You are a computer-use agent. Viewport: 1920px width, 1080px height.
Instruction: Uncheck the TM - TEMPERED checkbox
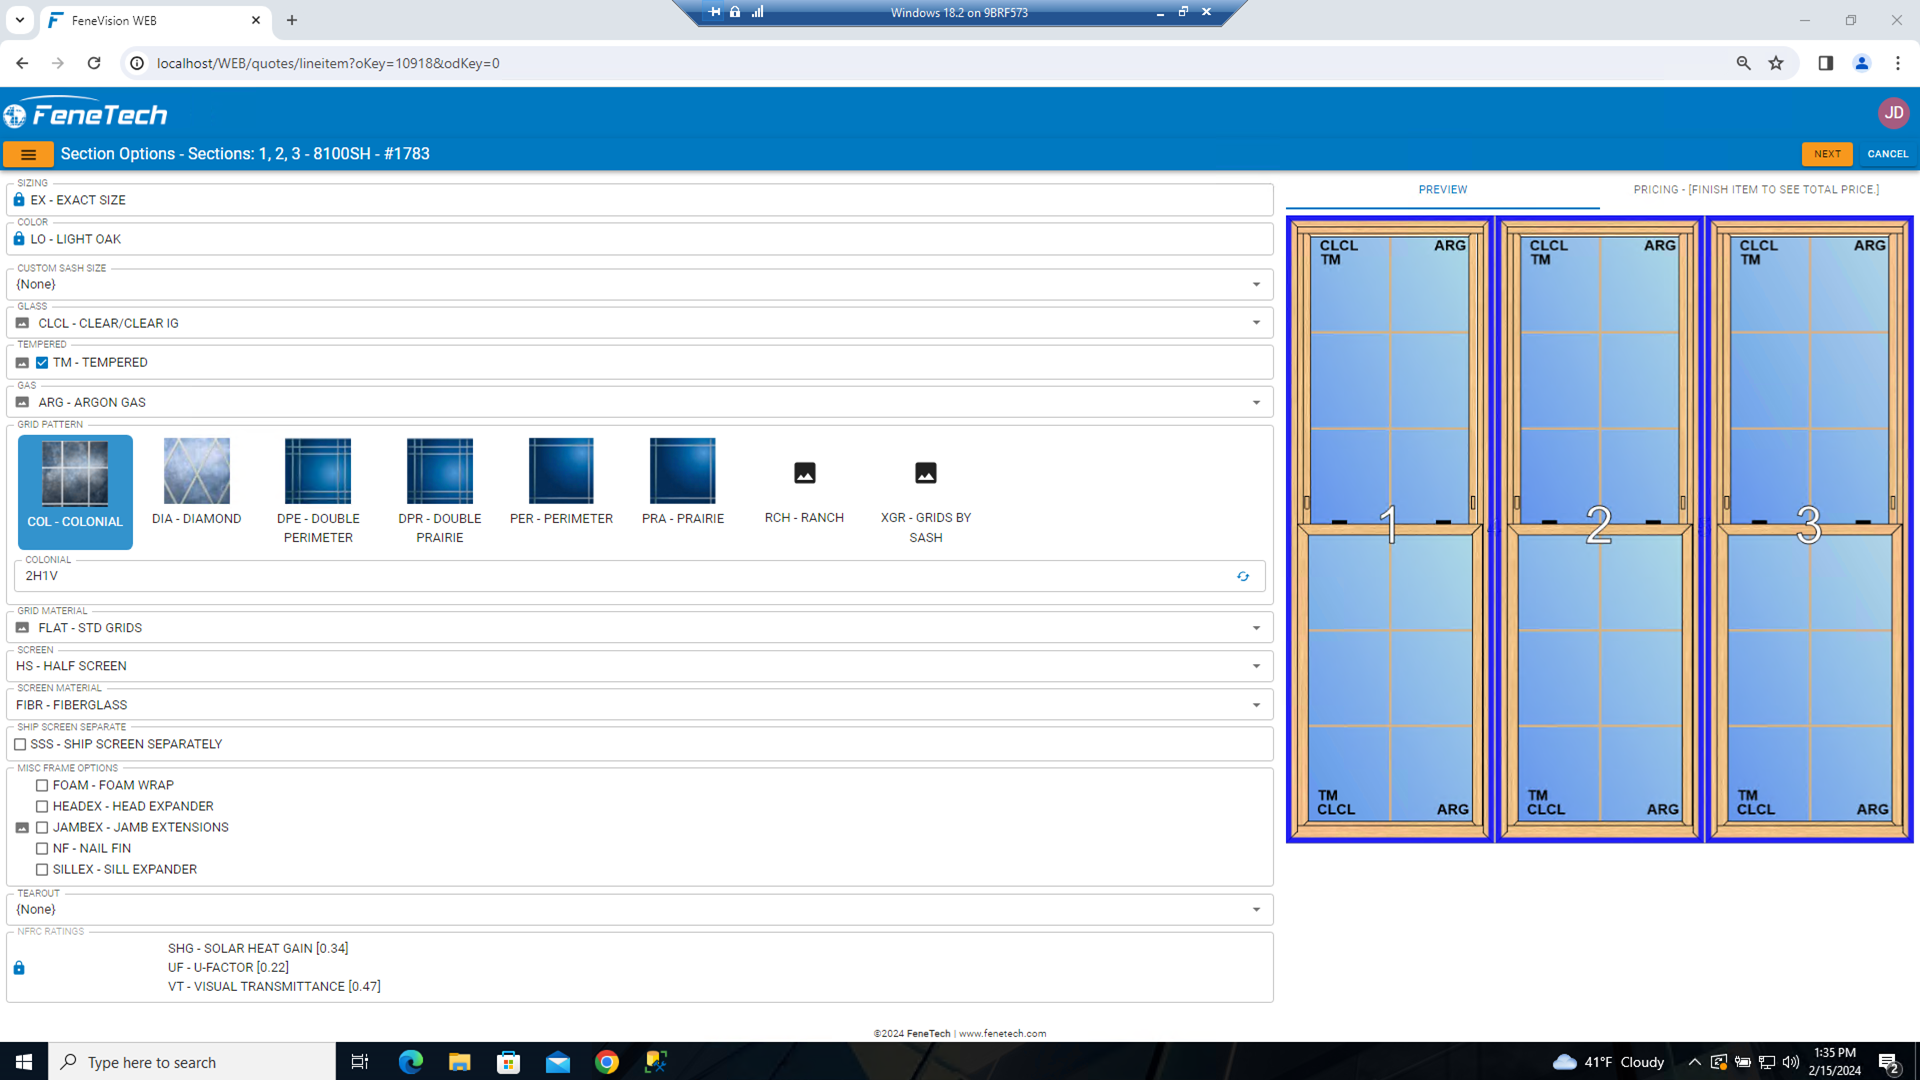pos(42,363)
